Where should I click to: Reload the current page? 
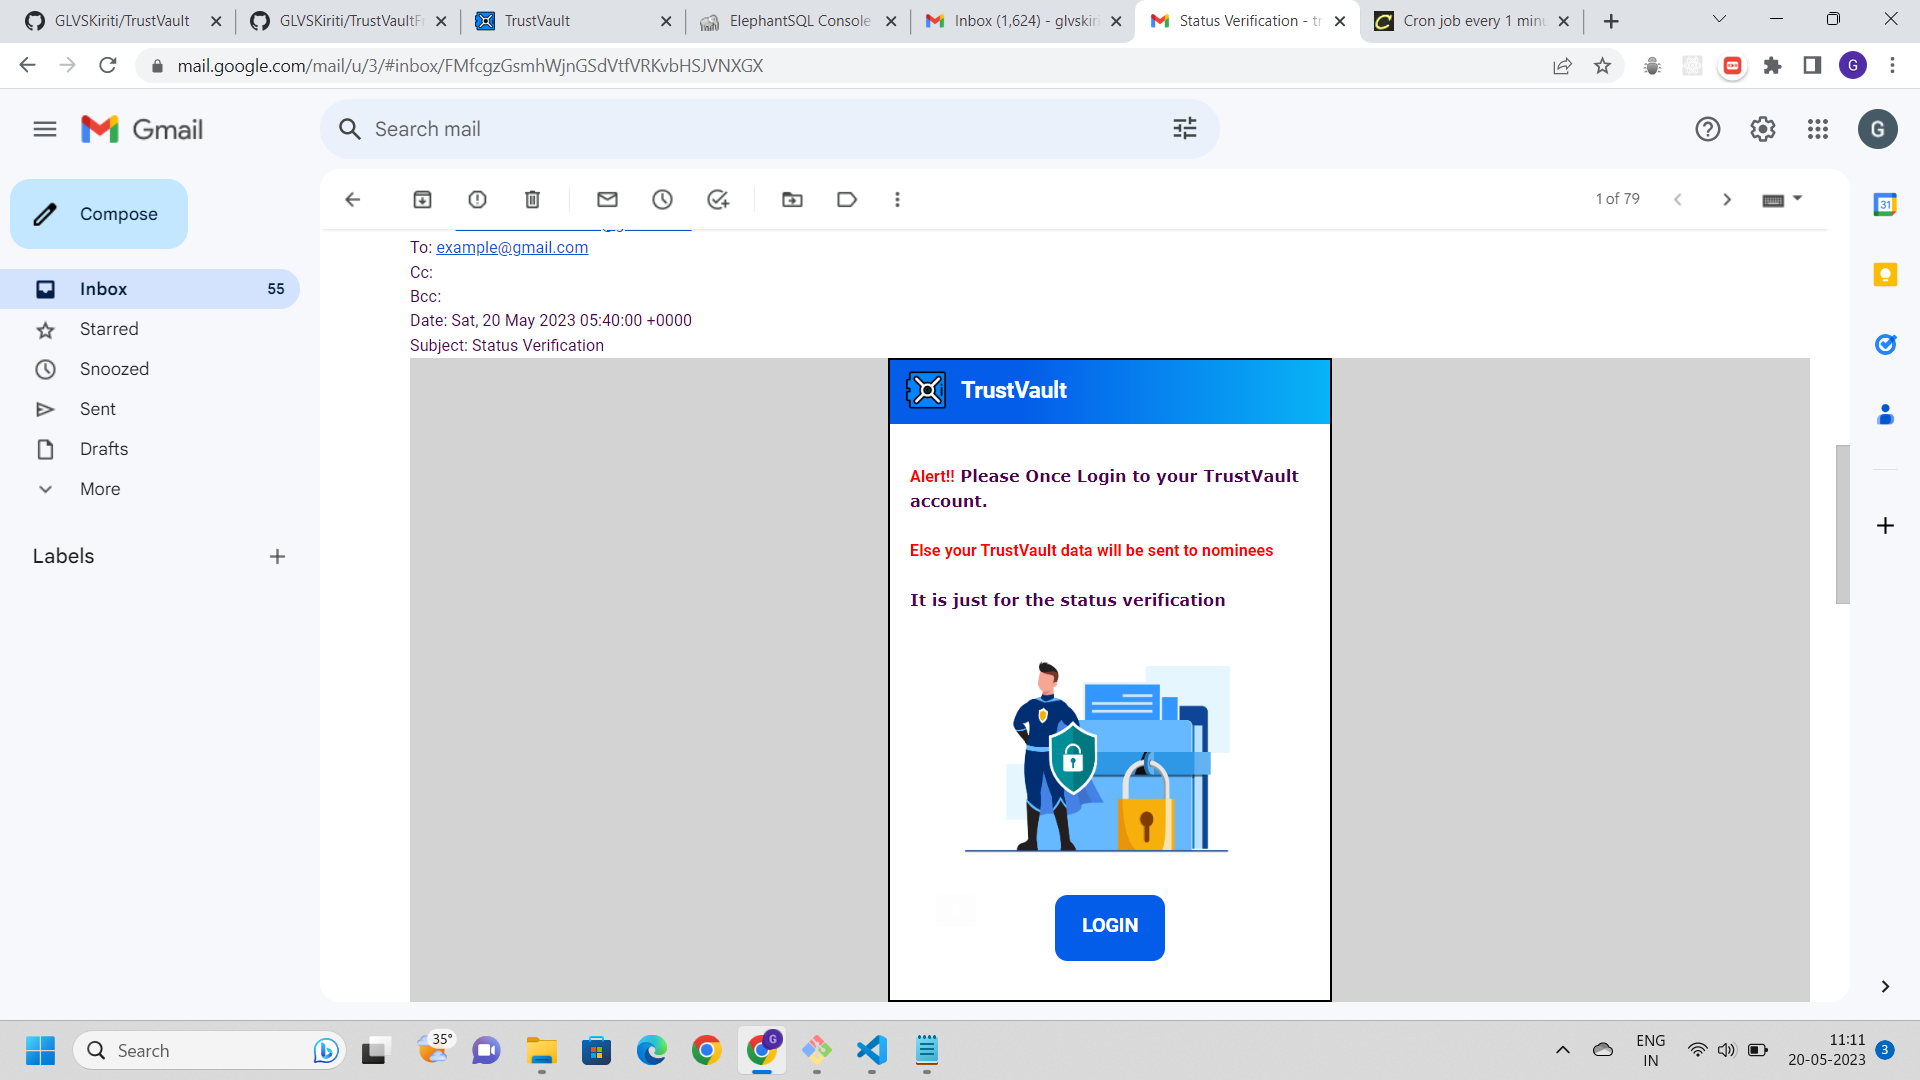coord(108,66)
